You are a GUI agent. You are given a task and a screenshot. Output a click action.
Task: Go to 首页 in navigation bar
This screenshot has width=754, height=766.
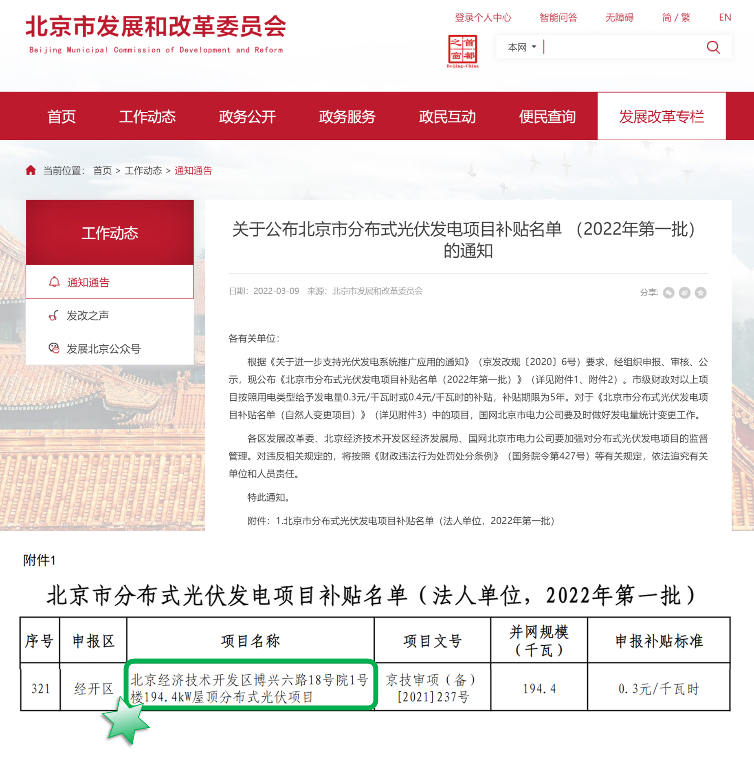click(62, 116)
